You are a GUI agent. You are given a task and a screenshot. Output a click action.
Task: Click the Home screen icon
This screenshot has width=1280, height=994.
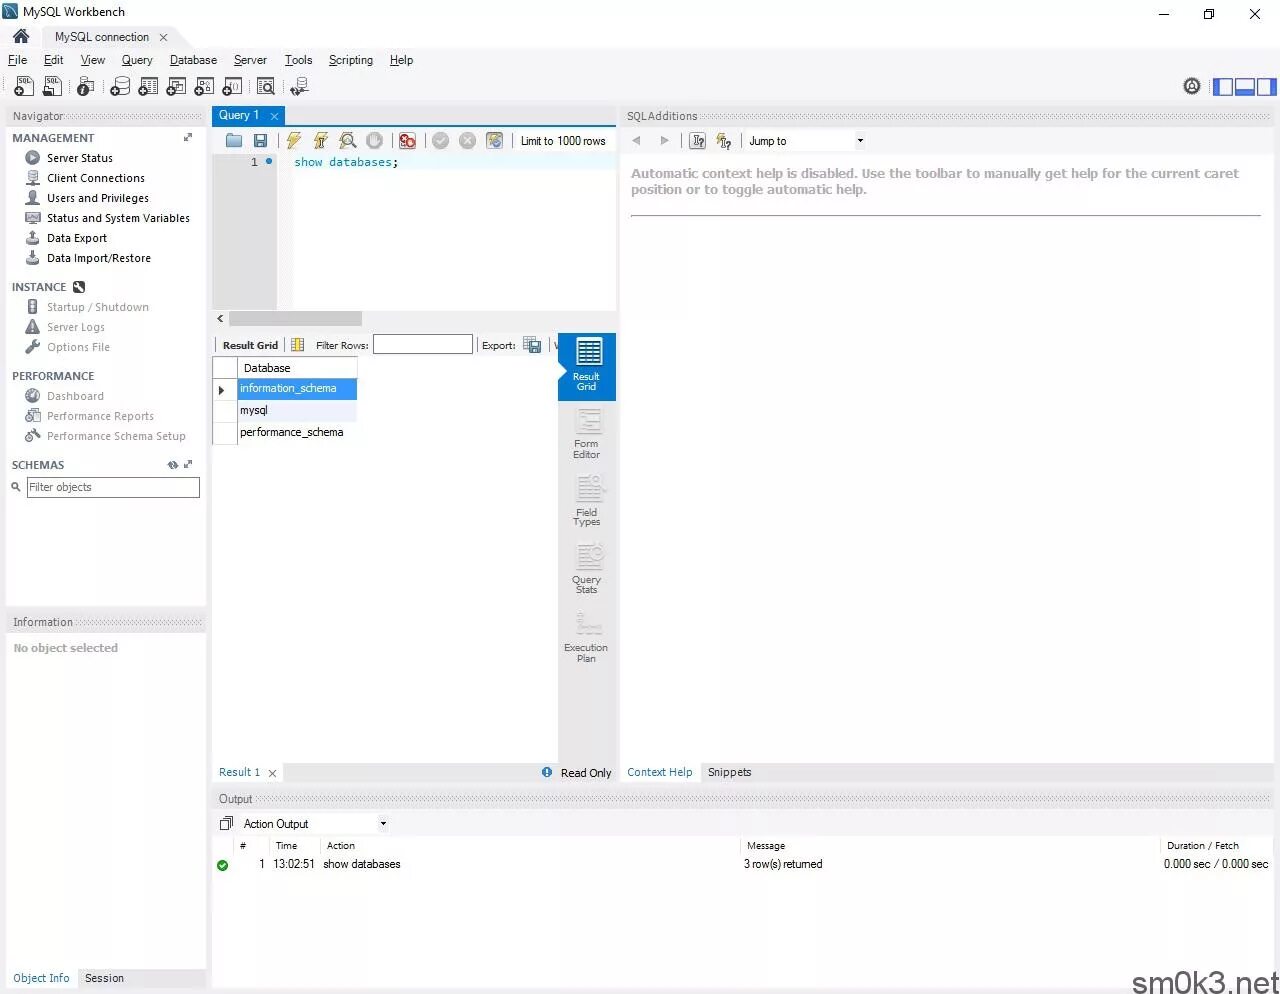(x=21, y=36)
